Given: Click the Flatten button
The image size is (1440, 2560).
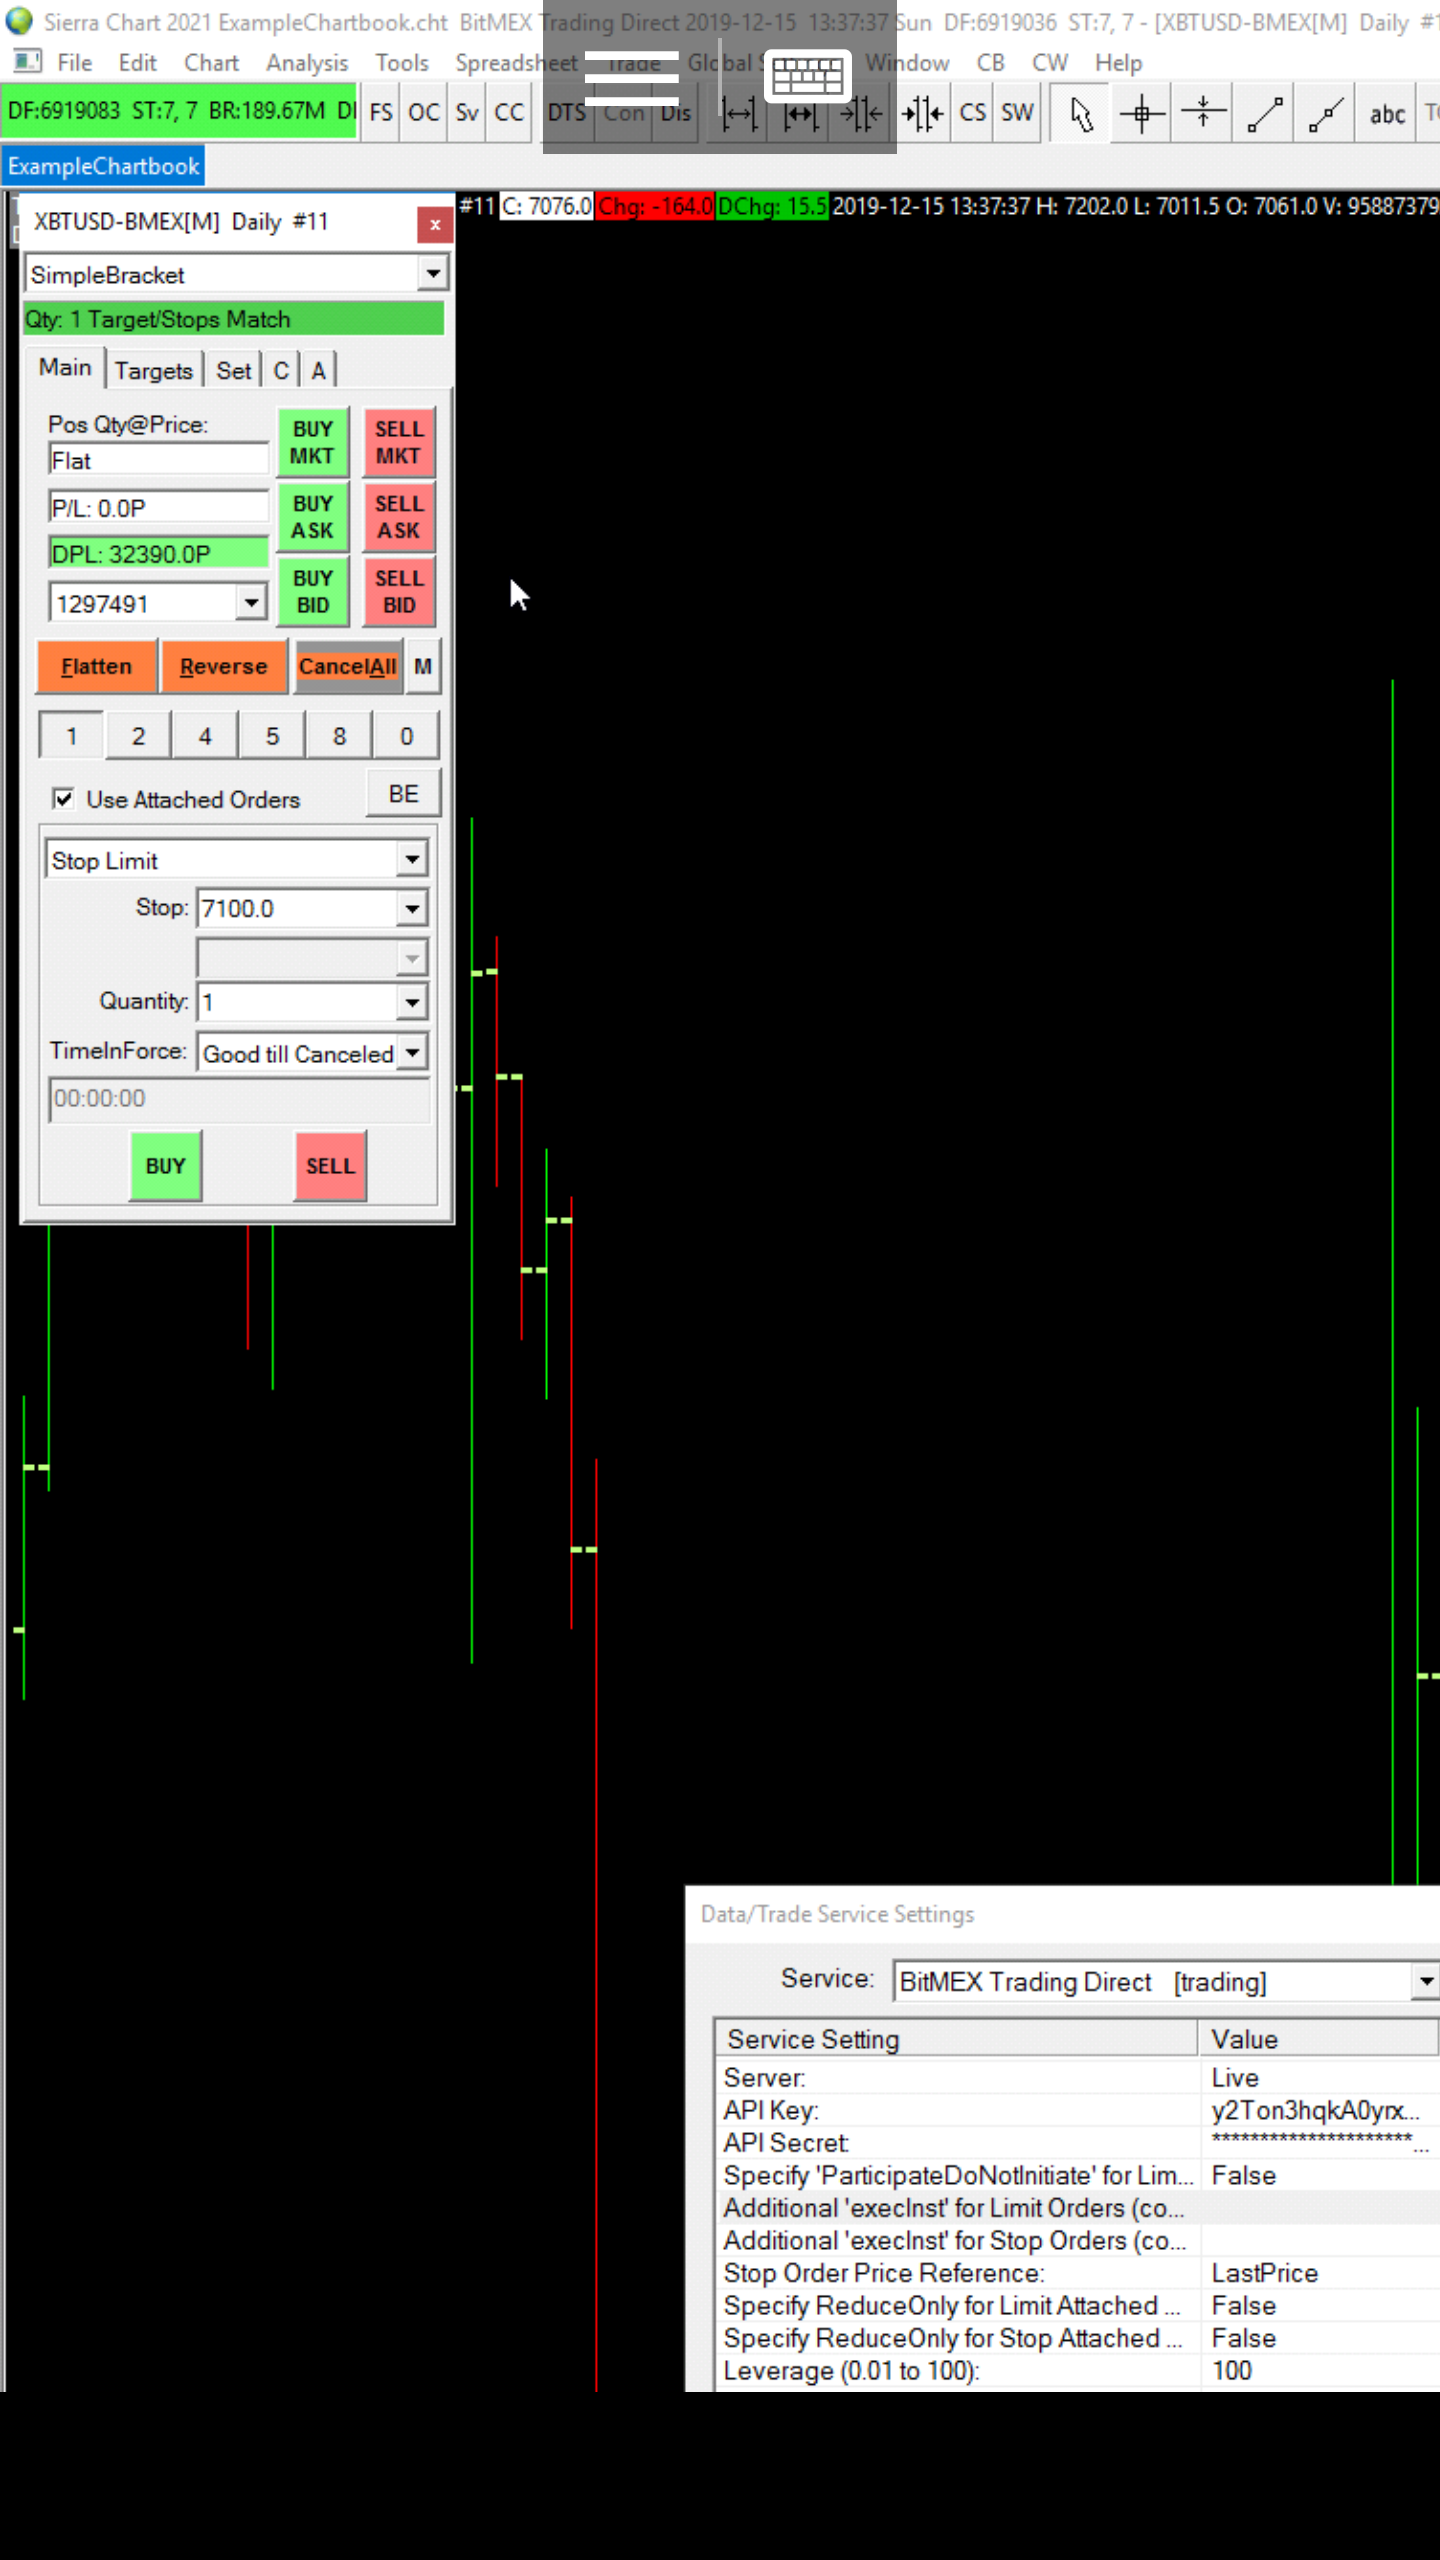Looking at the screenshot, I should click(x=97, y=667).
